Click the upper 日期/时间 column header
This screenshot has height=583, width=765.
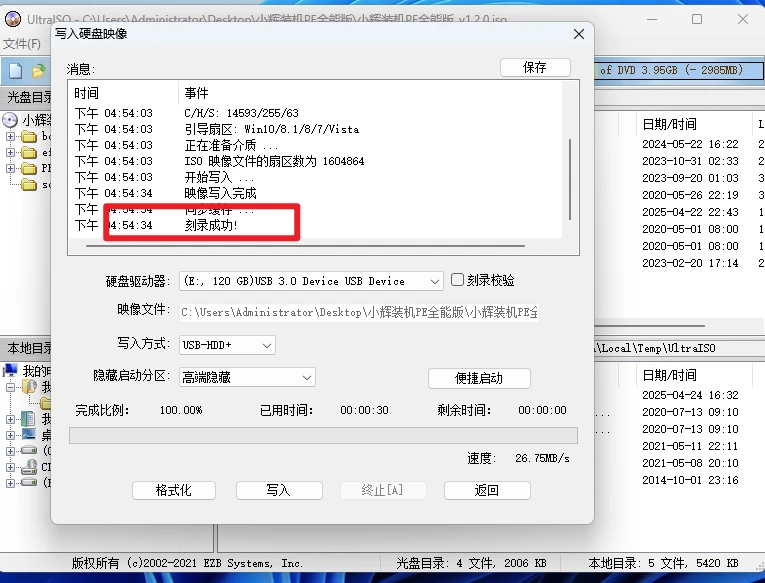pos(669,124)
